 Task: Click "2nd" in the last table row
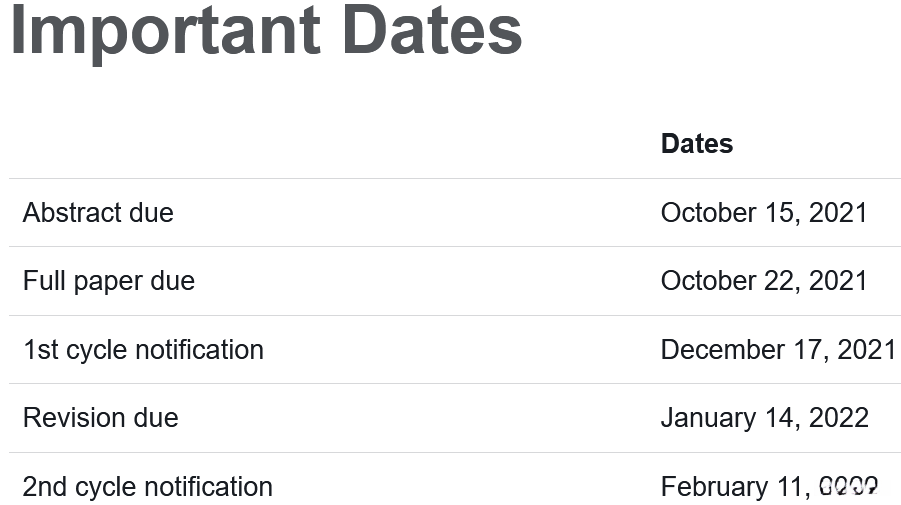pyautogui.click(x=44, y=487)
